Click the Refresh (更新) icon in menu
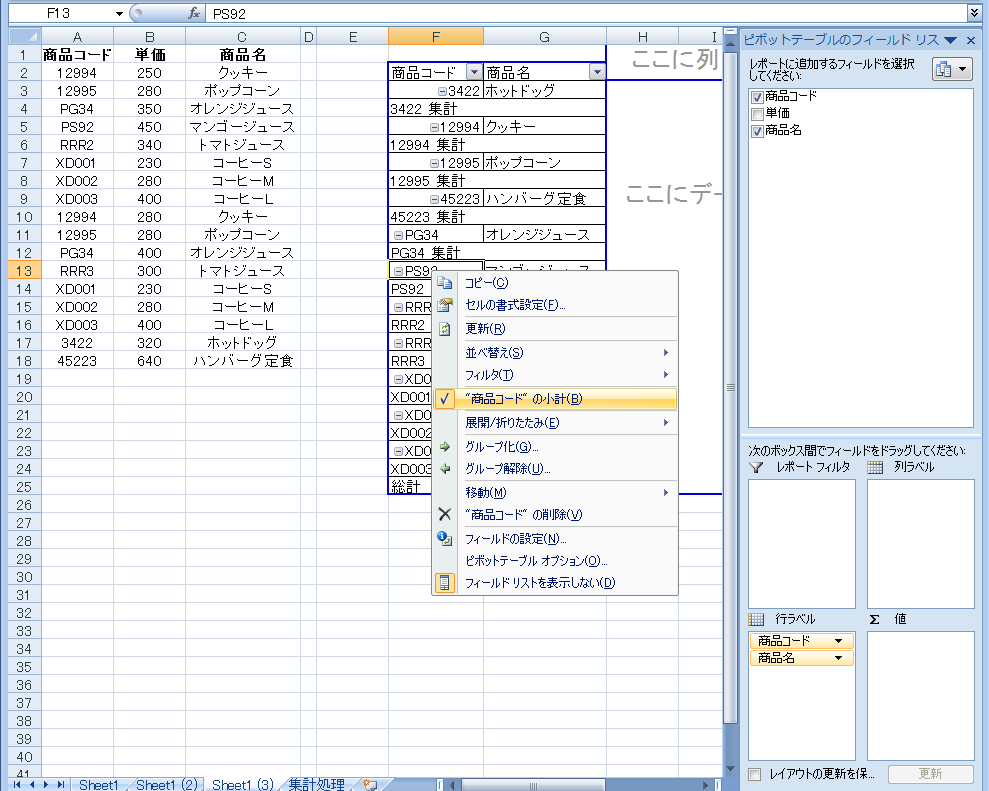Image resolution: width=989 pixels, height=791 pixels. click(x=446, y=329)
